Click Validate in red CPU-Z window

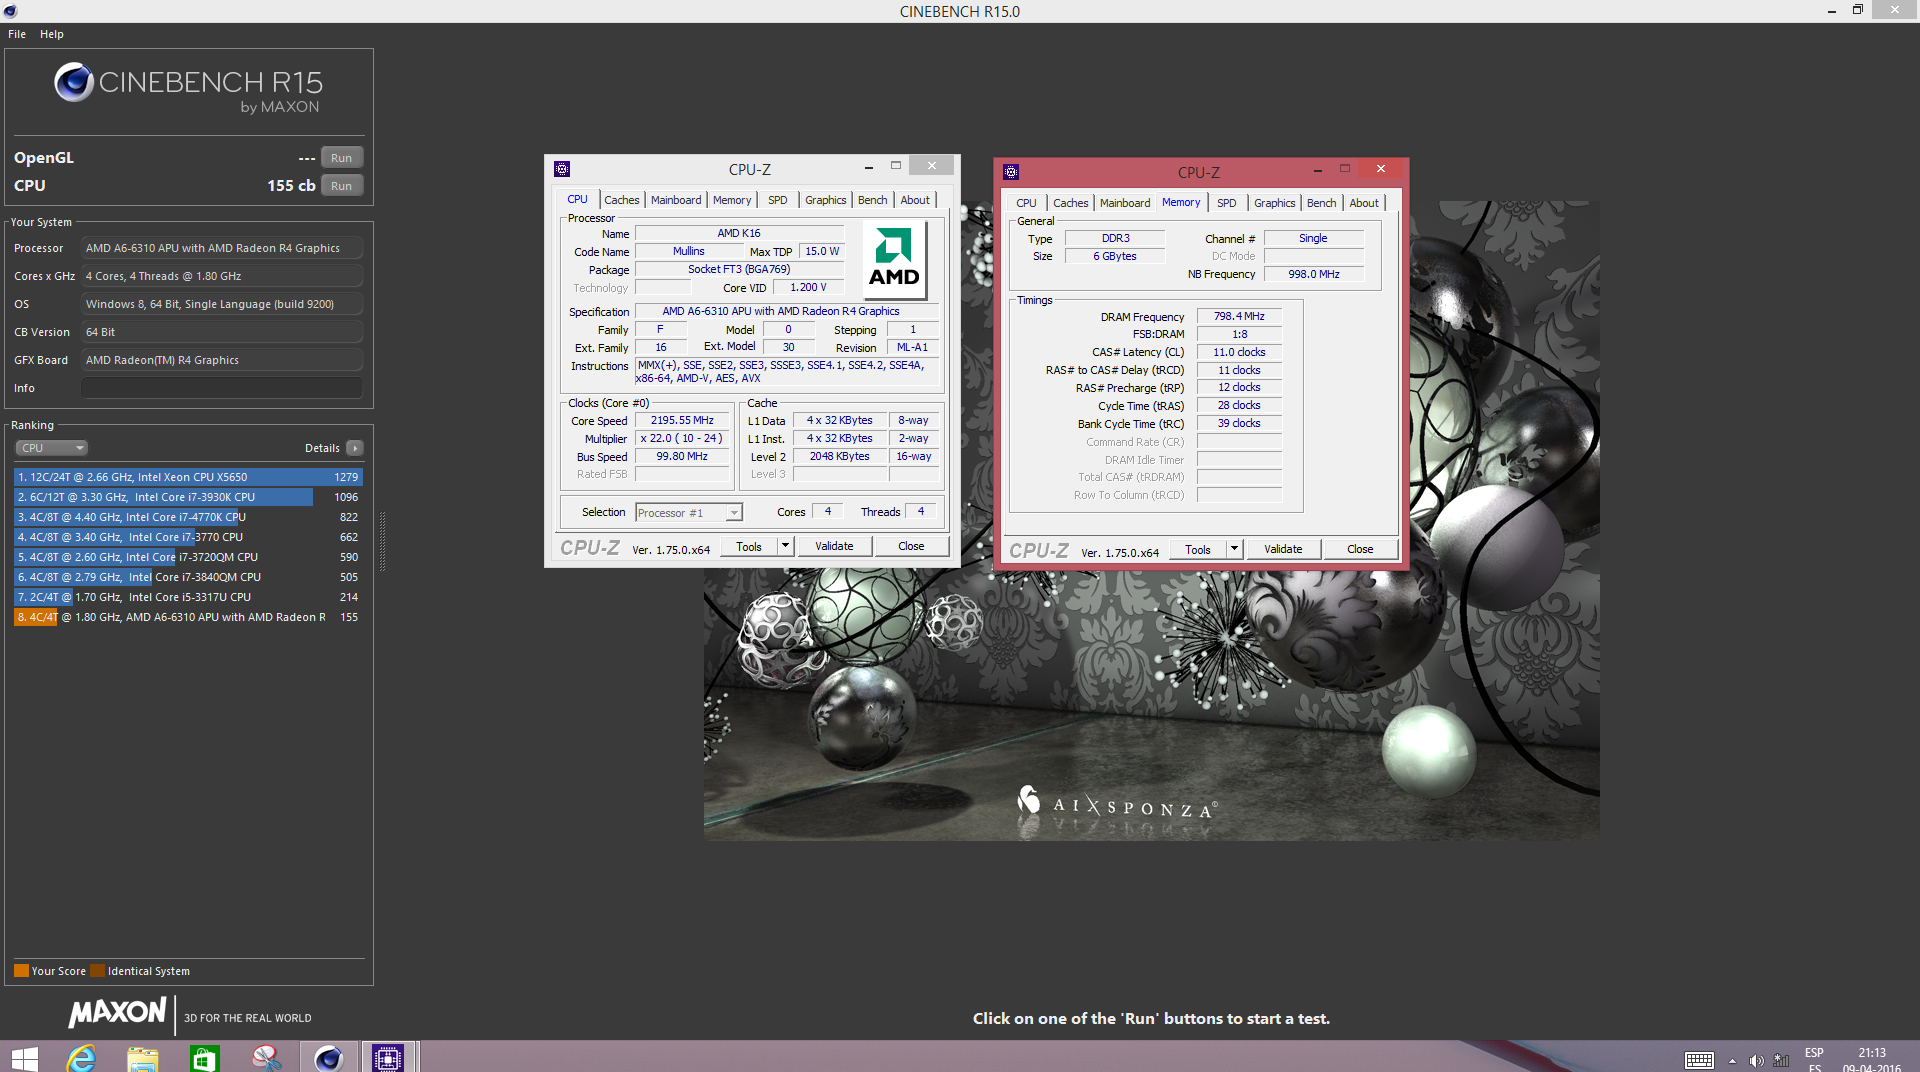[x=1283, y=550]
